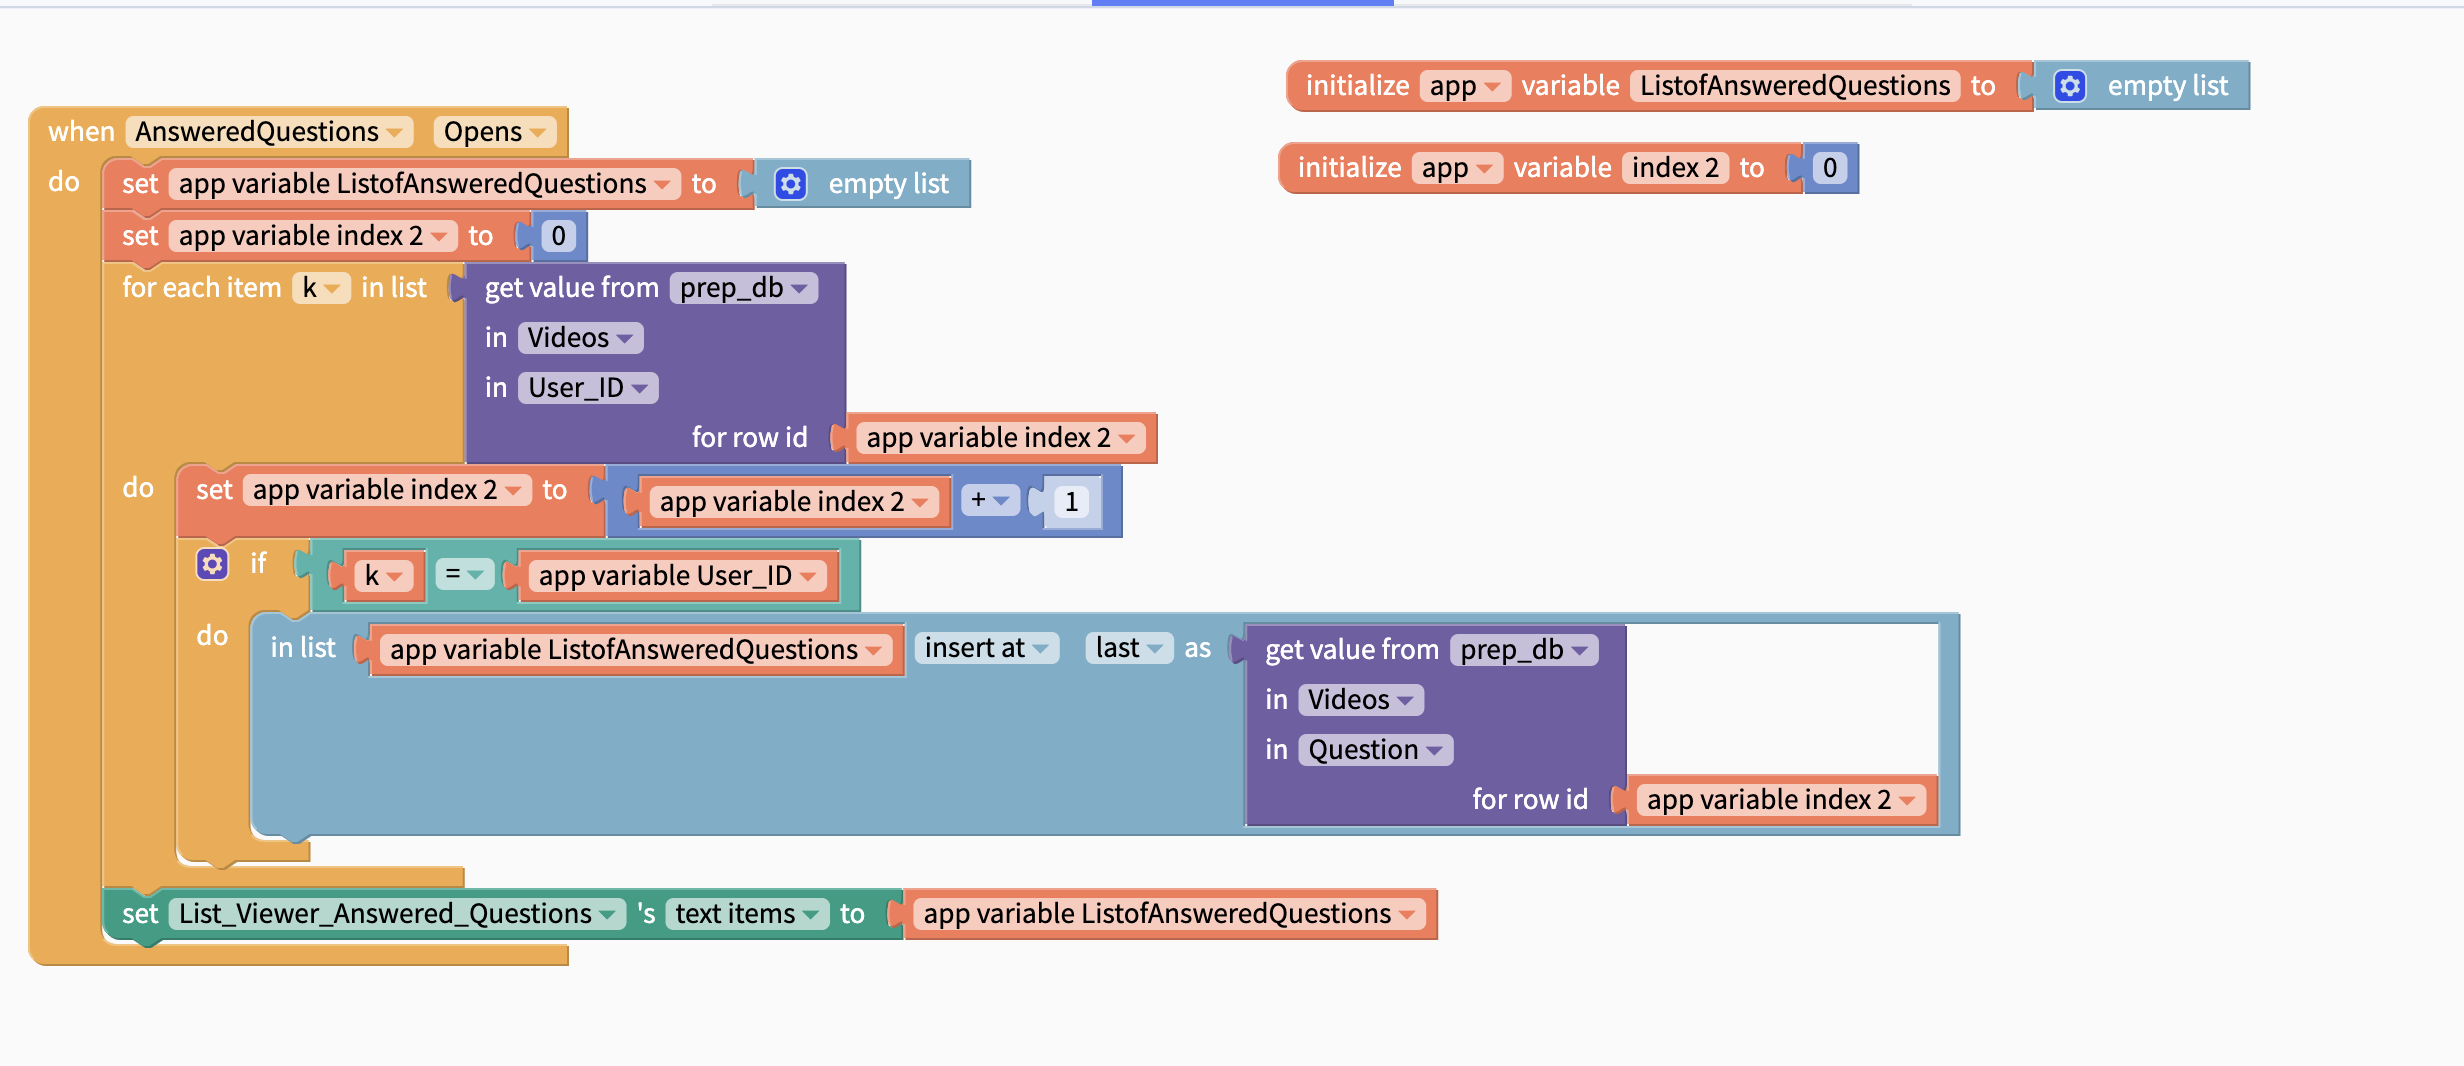Open variable dropdown in 'set index 2 to 0'
The image size is (2464, 1066).
(x=313, y=236)
